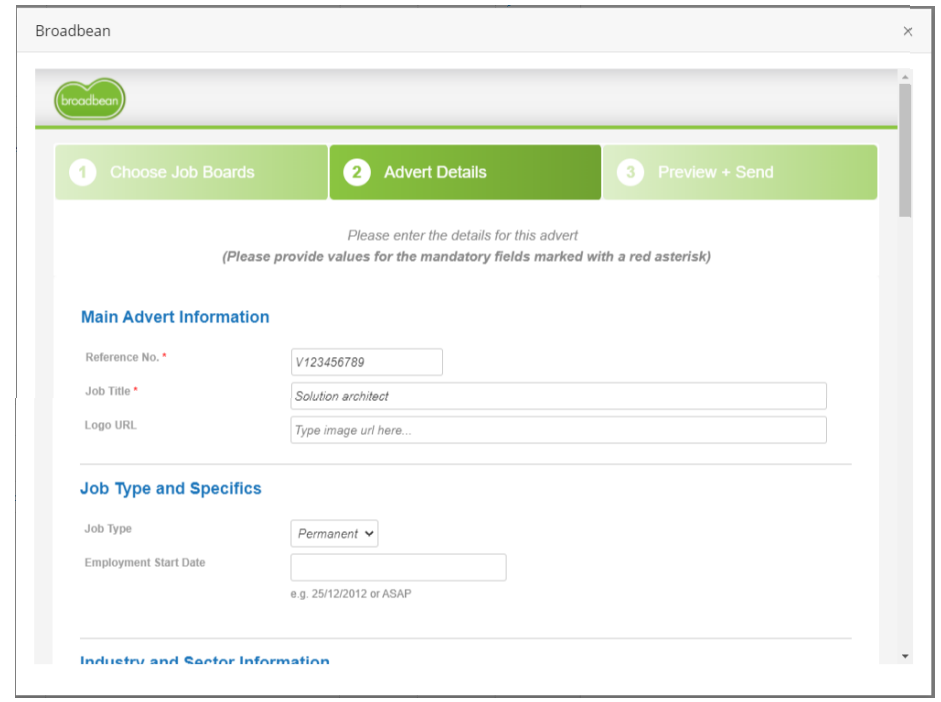Click the Employment Start Date label

[145, 563]
